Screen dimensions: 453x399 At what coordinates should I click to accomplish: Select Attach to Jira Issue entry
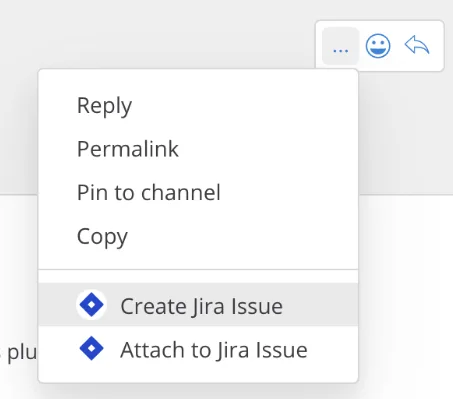[x=198, y=349]
